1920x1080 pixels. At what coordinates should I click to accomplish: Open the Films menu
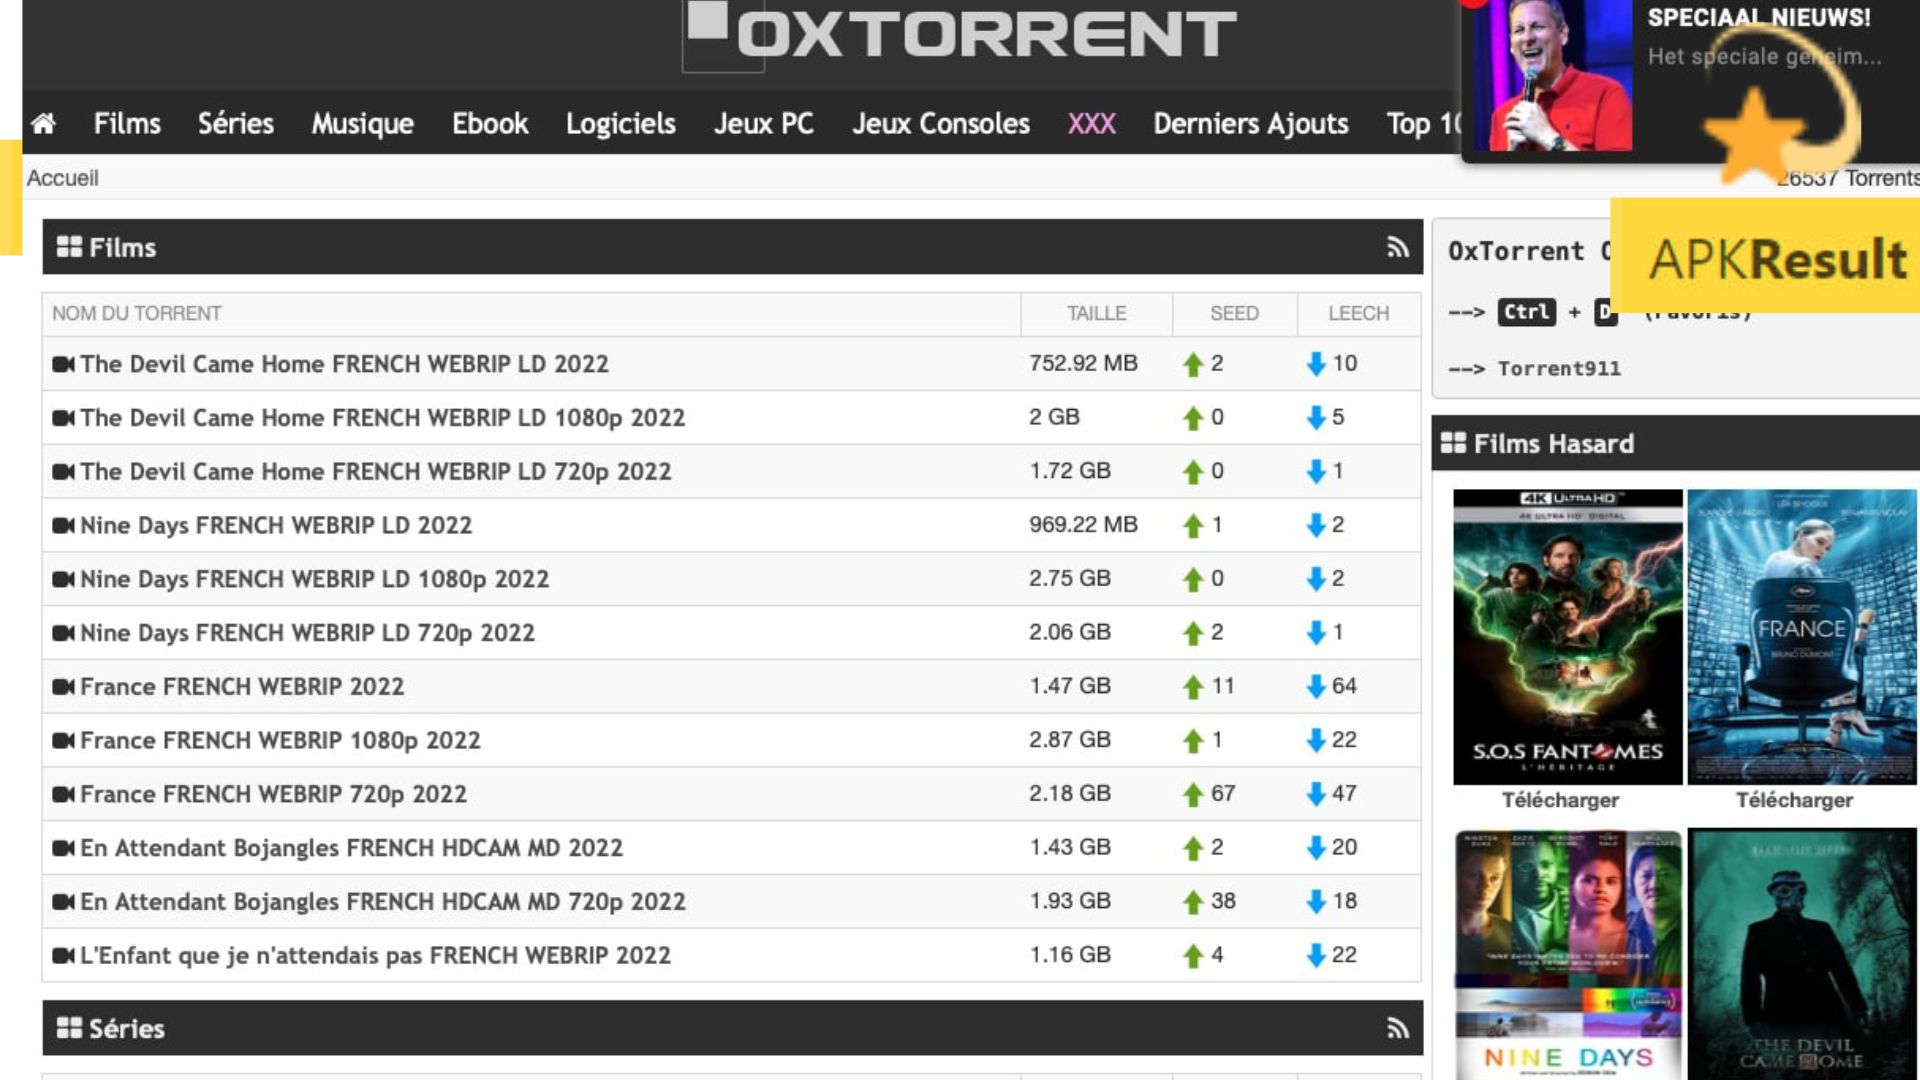tap(127, 124)
